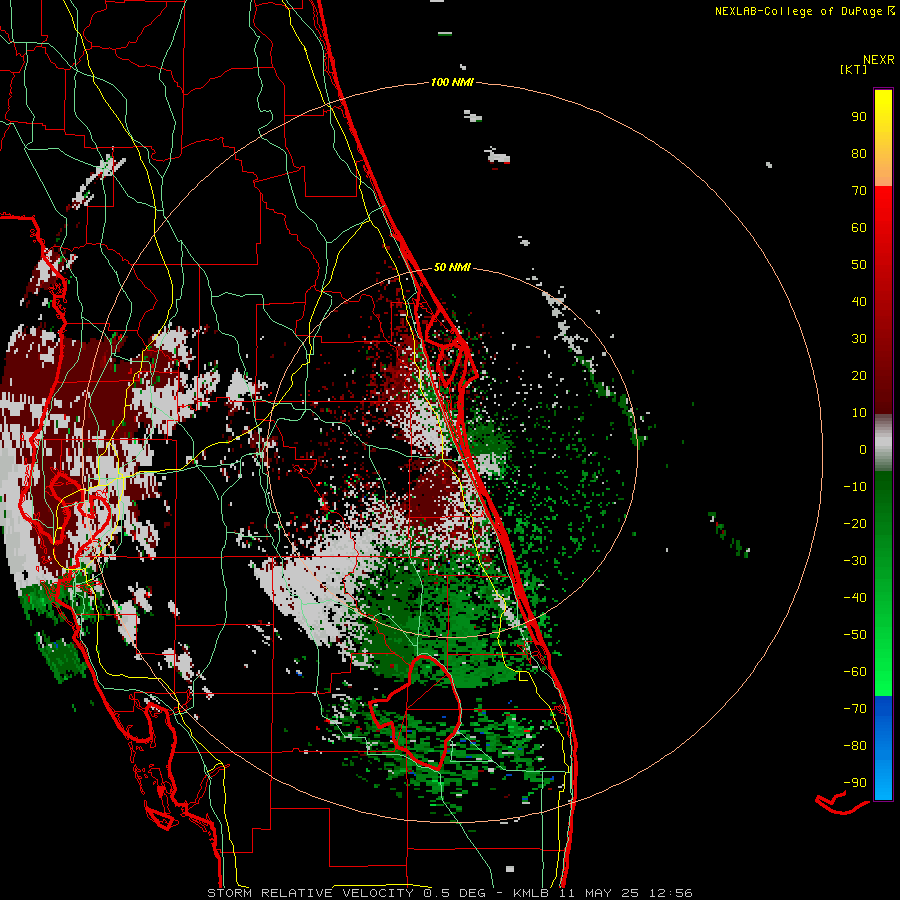
Task: Click the "100 NMI" range ring label
Action: tap(452, 82)
